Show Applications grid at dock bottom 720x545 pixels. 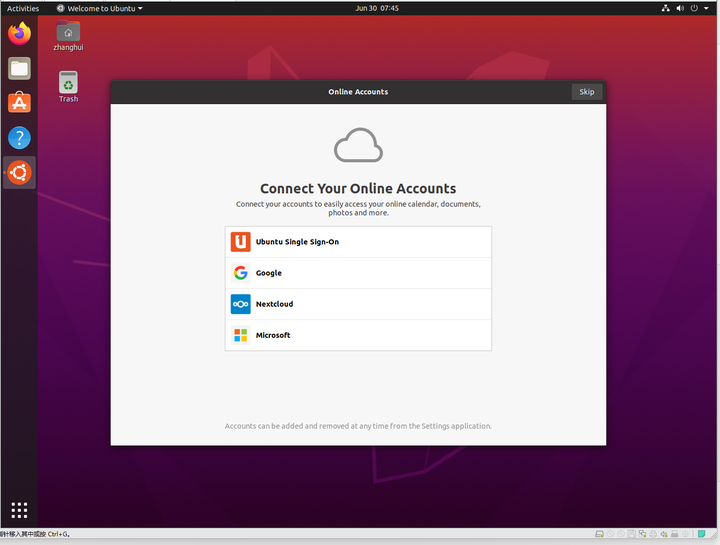pyautogui.click(x=19, y=510)
